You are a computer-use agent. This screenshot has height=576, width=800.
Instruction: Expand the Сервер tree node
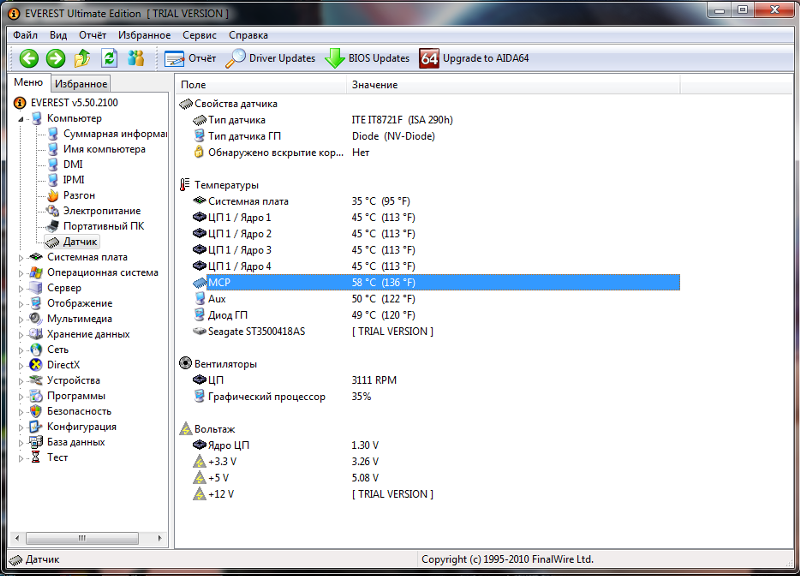(21, 288)
